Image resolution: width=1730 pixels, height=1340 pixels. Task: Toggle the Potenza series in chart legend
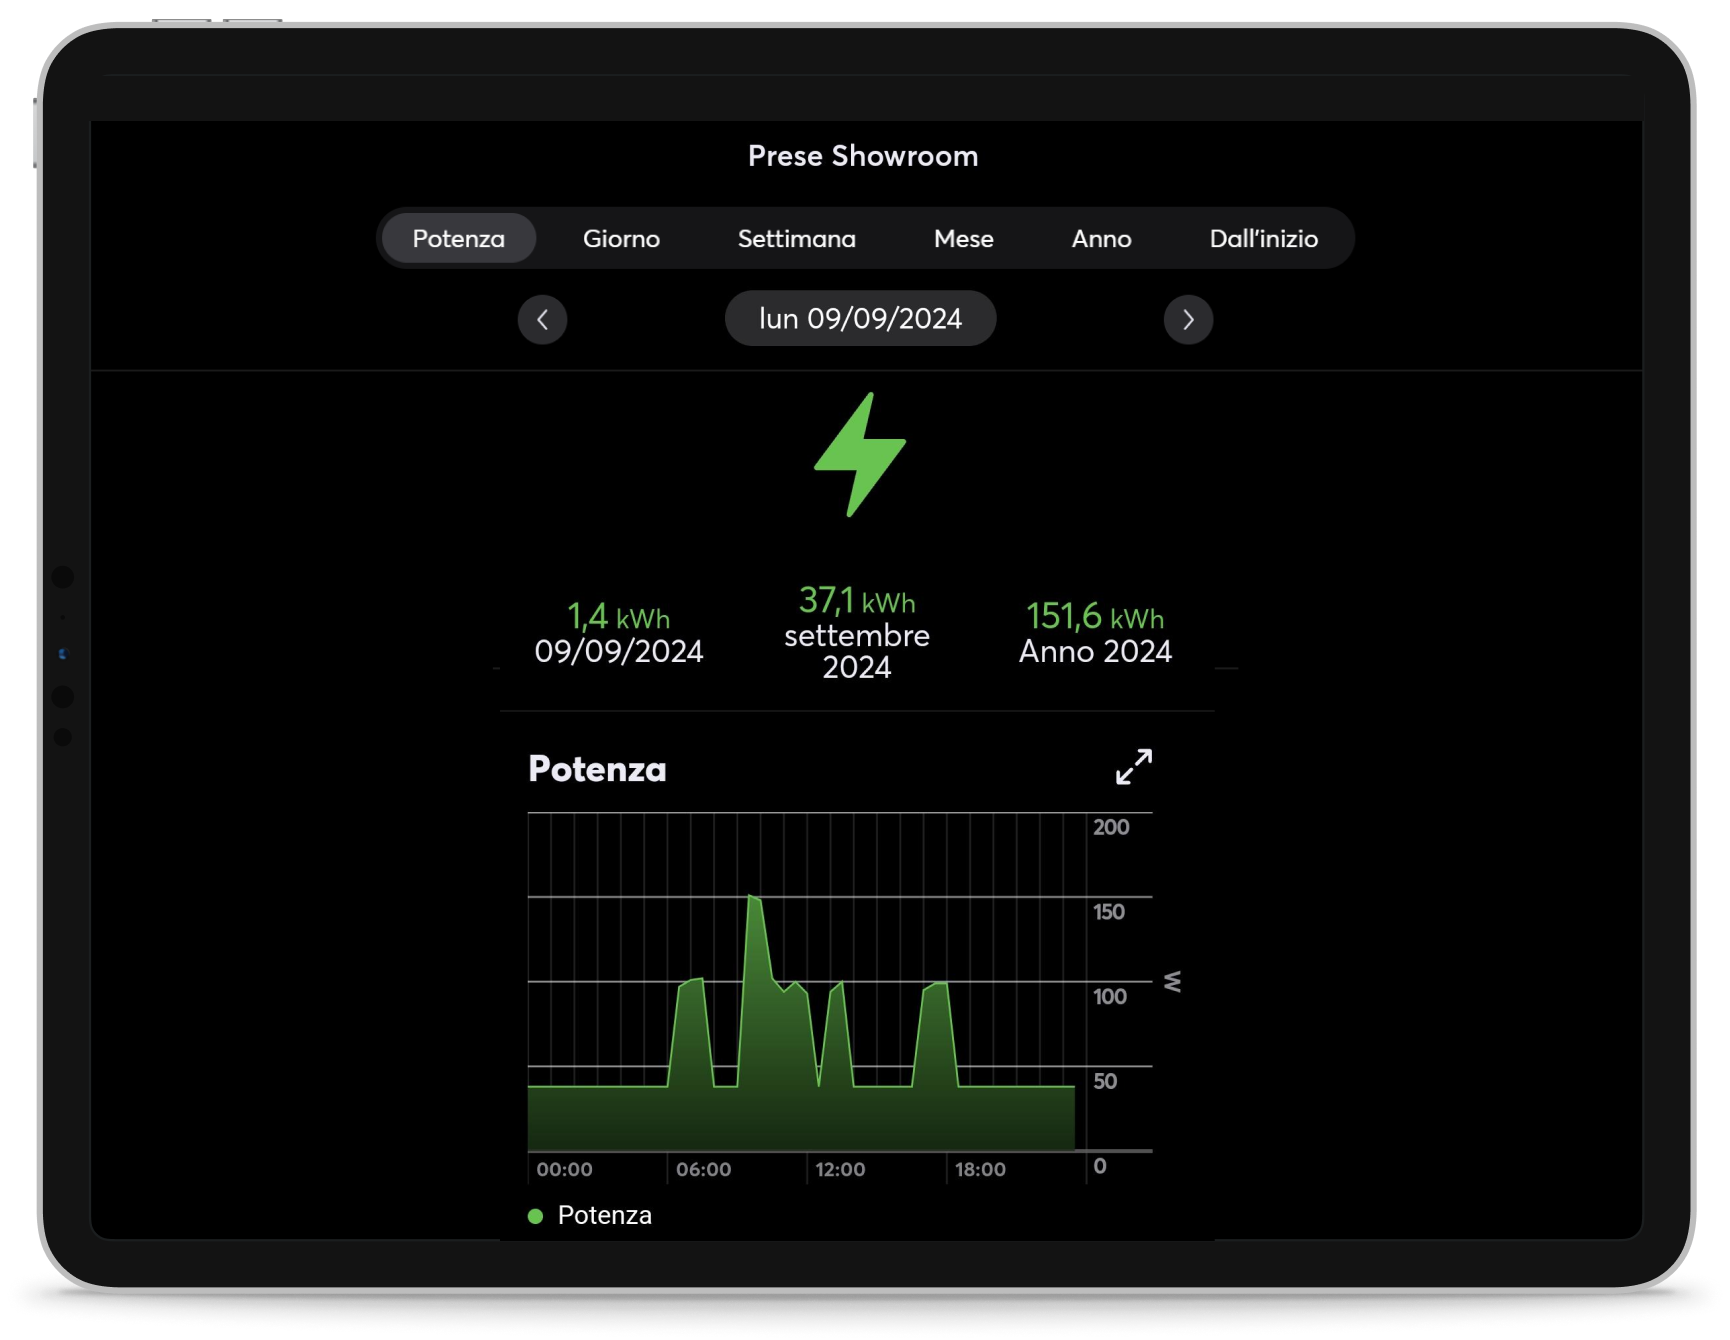pos(604,1215)
